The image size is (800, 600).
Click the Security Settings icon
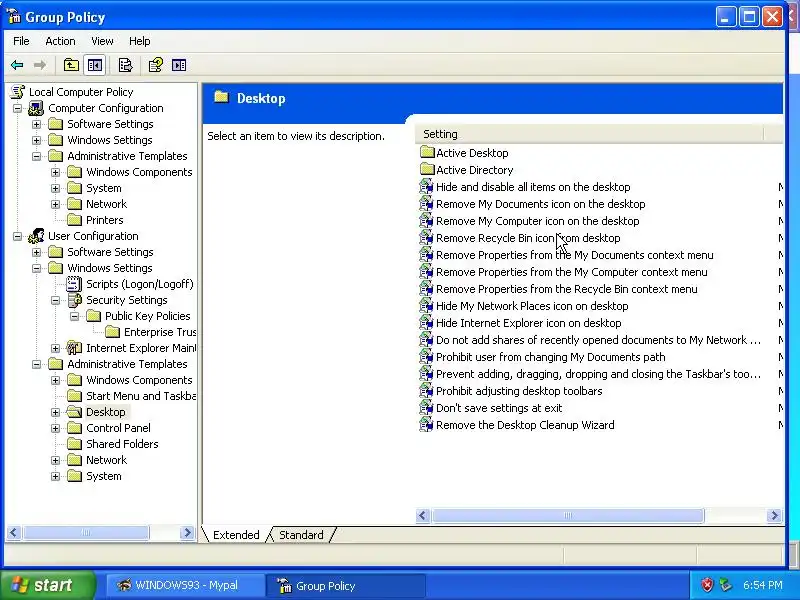[74, 300]
